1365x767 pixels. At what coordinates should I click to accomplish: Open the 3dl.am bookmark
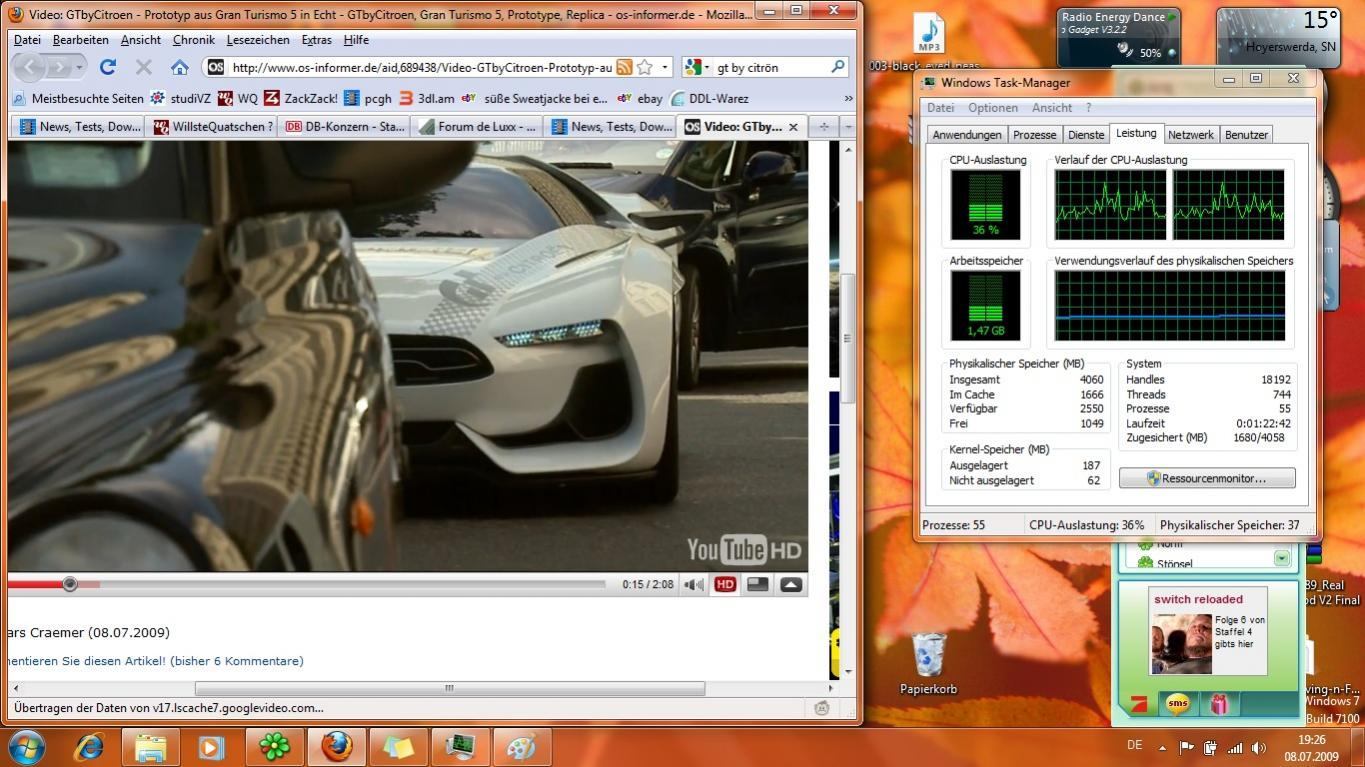point(427,98)
